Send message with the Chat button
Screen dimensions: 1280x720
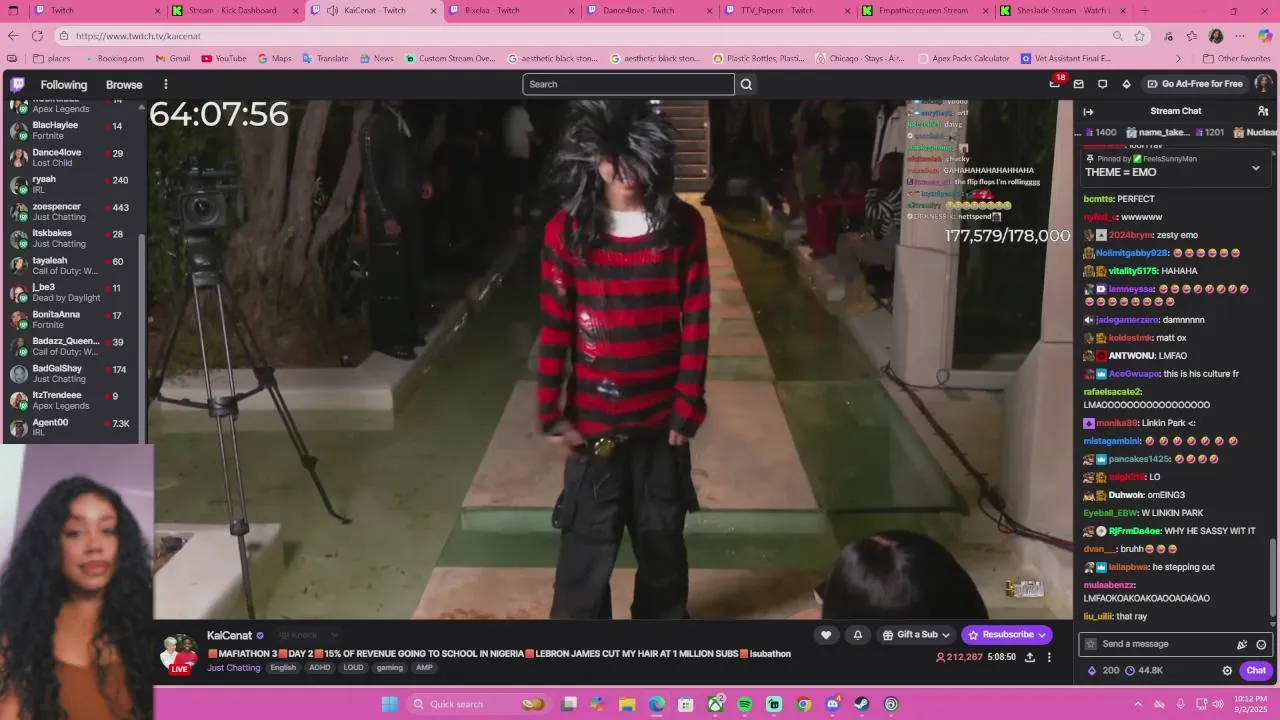[1256, 670]
